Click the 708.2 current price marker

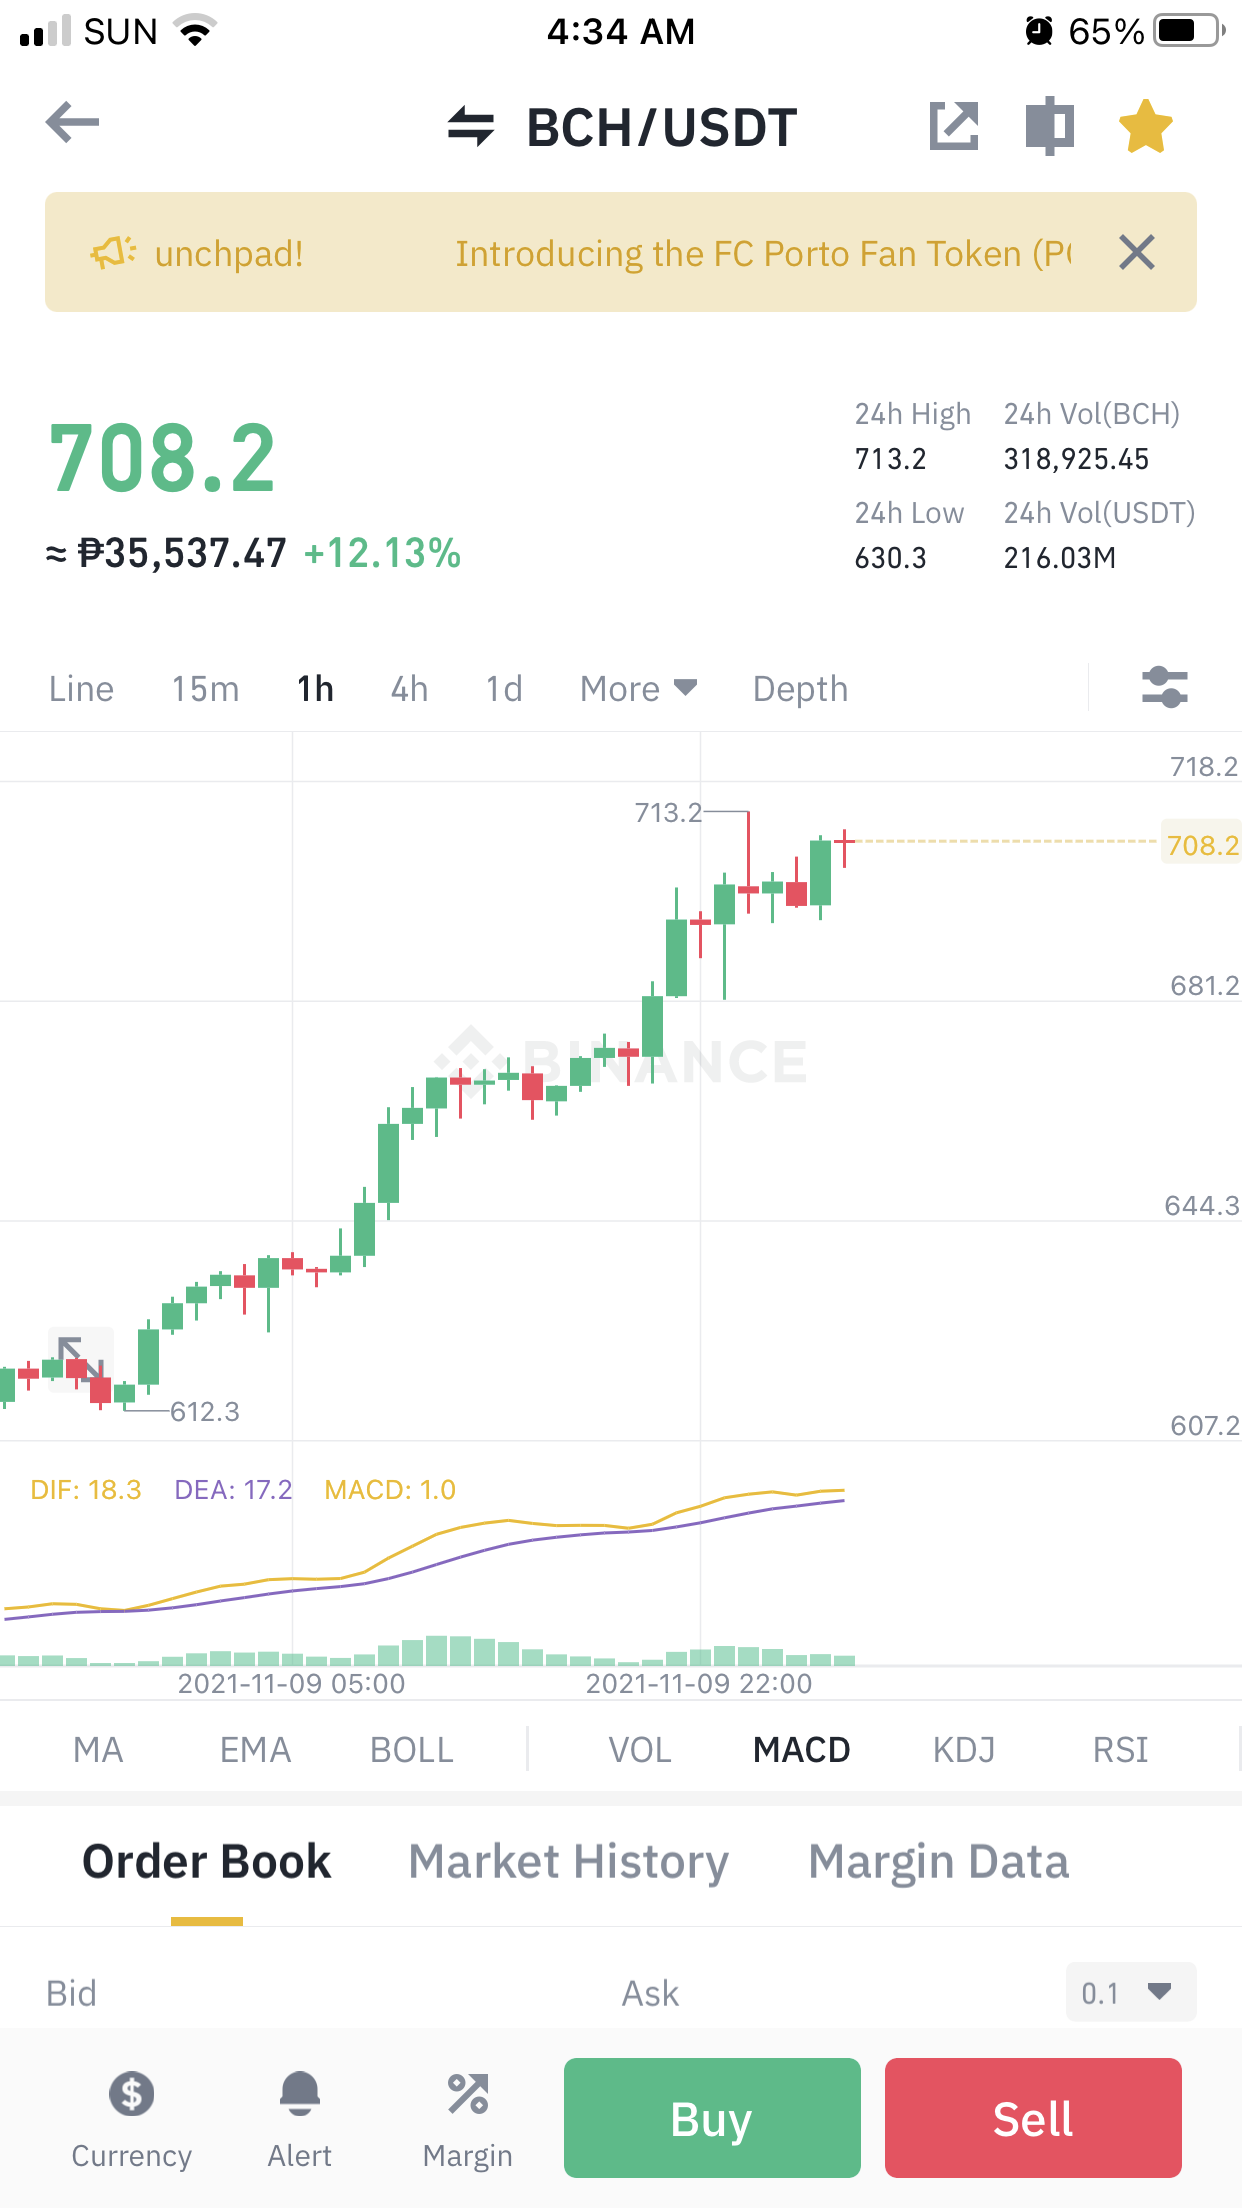click(x=1201, y=845)
